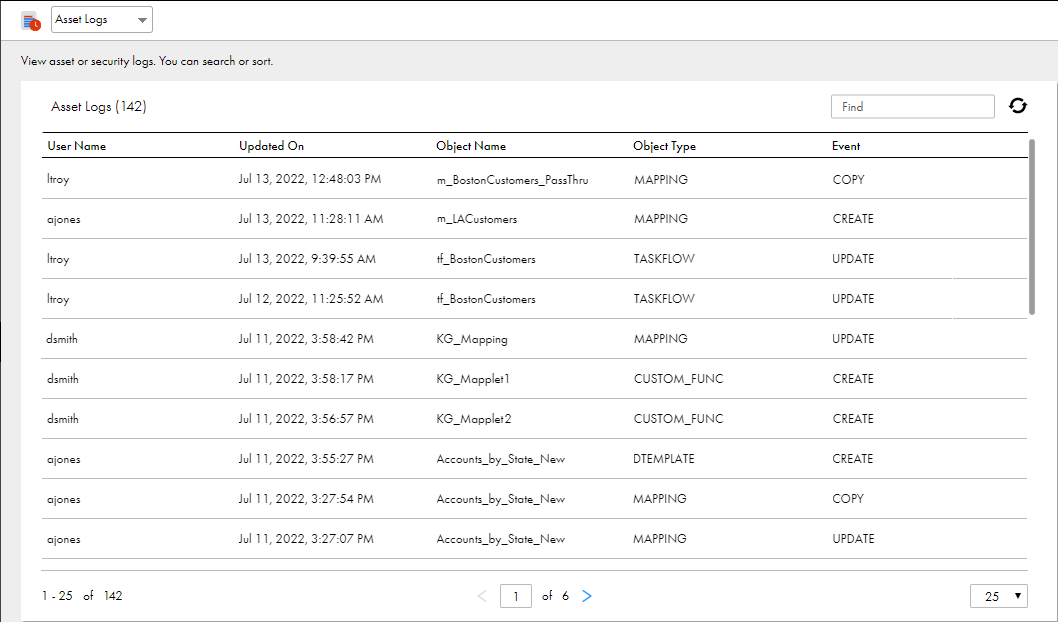Click UPDATE event for KG_Mapping
The height and width of the screenshot is (622, 1058).
[853, 339]
